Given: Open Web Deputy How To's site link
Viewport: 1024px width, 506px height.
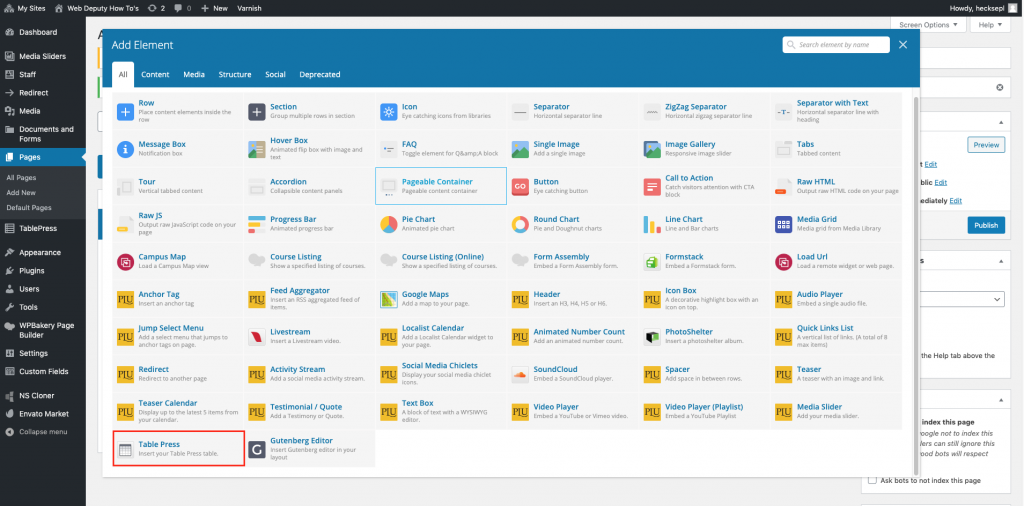Looking at the screenshot, I should tap(97, 8).
